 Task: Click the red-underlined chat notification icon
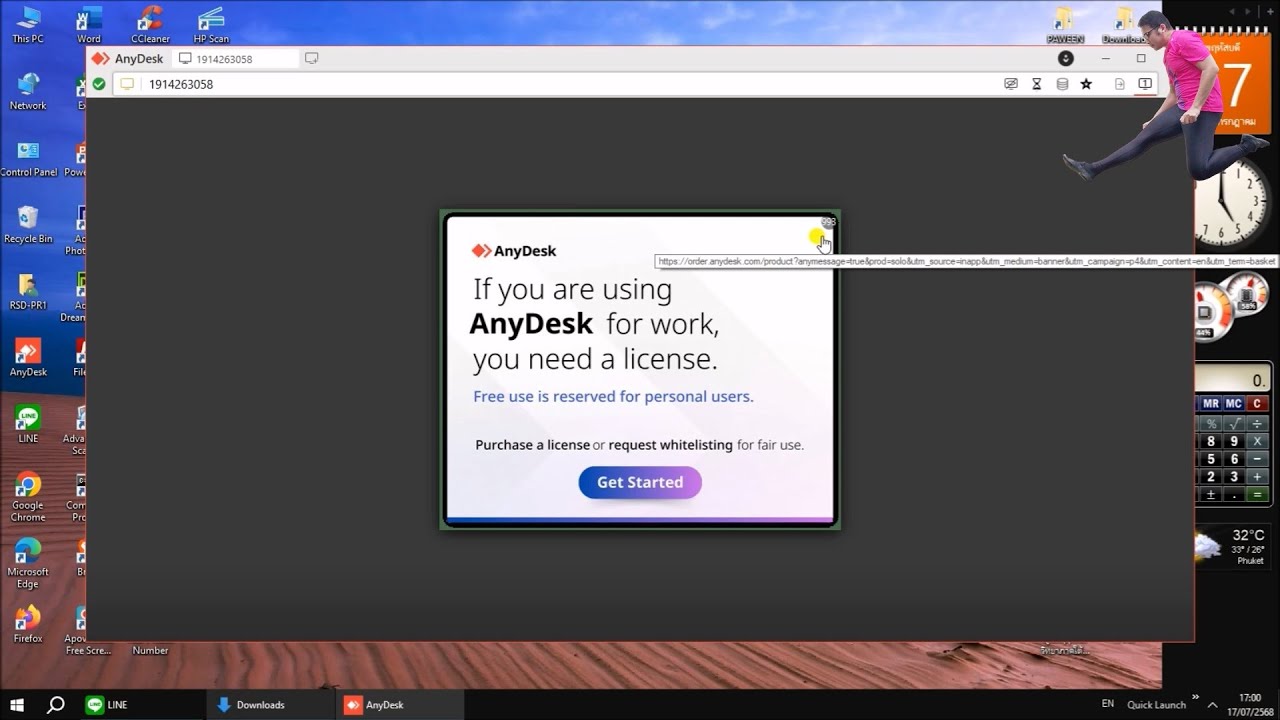pyautogui.click(x=1145, y=84)
